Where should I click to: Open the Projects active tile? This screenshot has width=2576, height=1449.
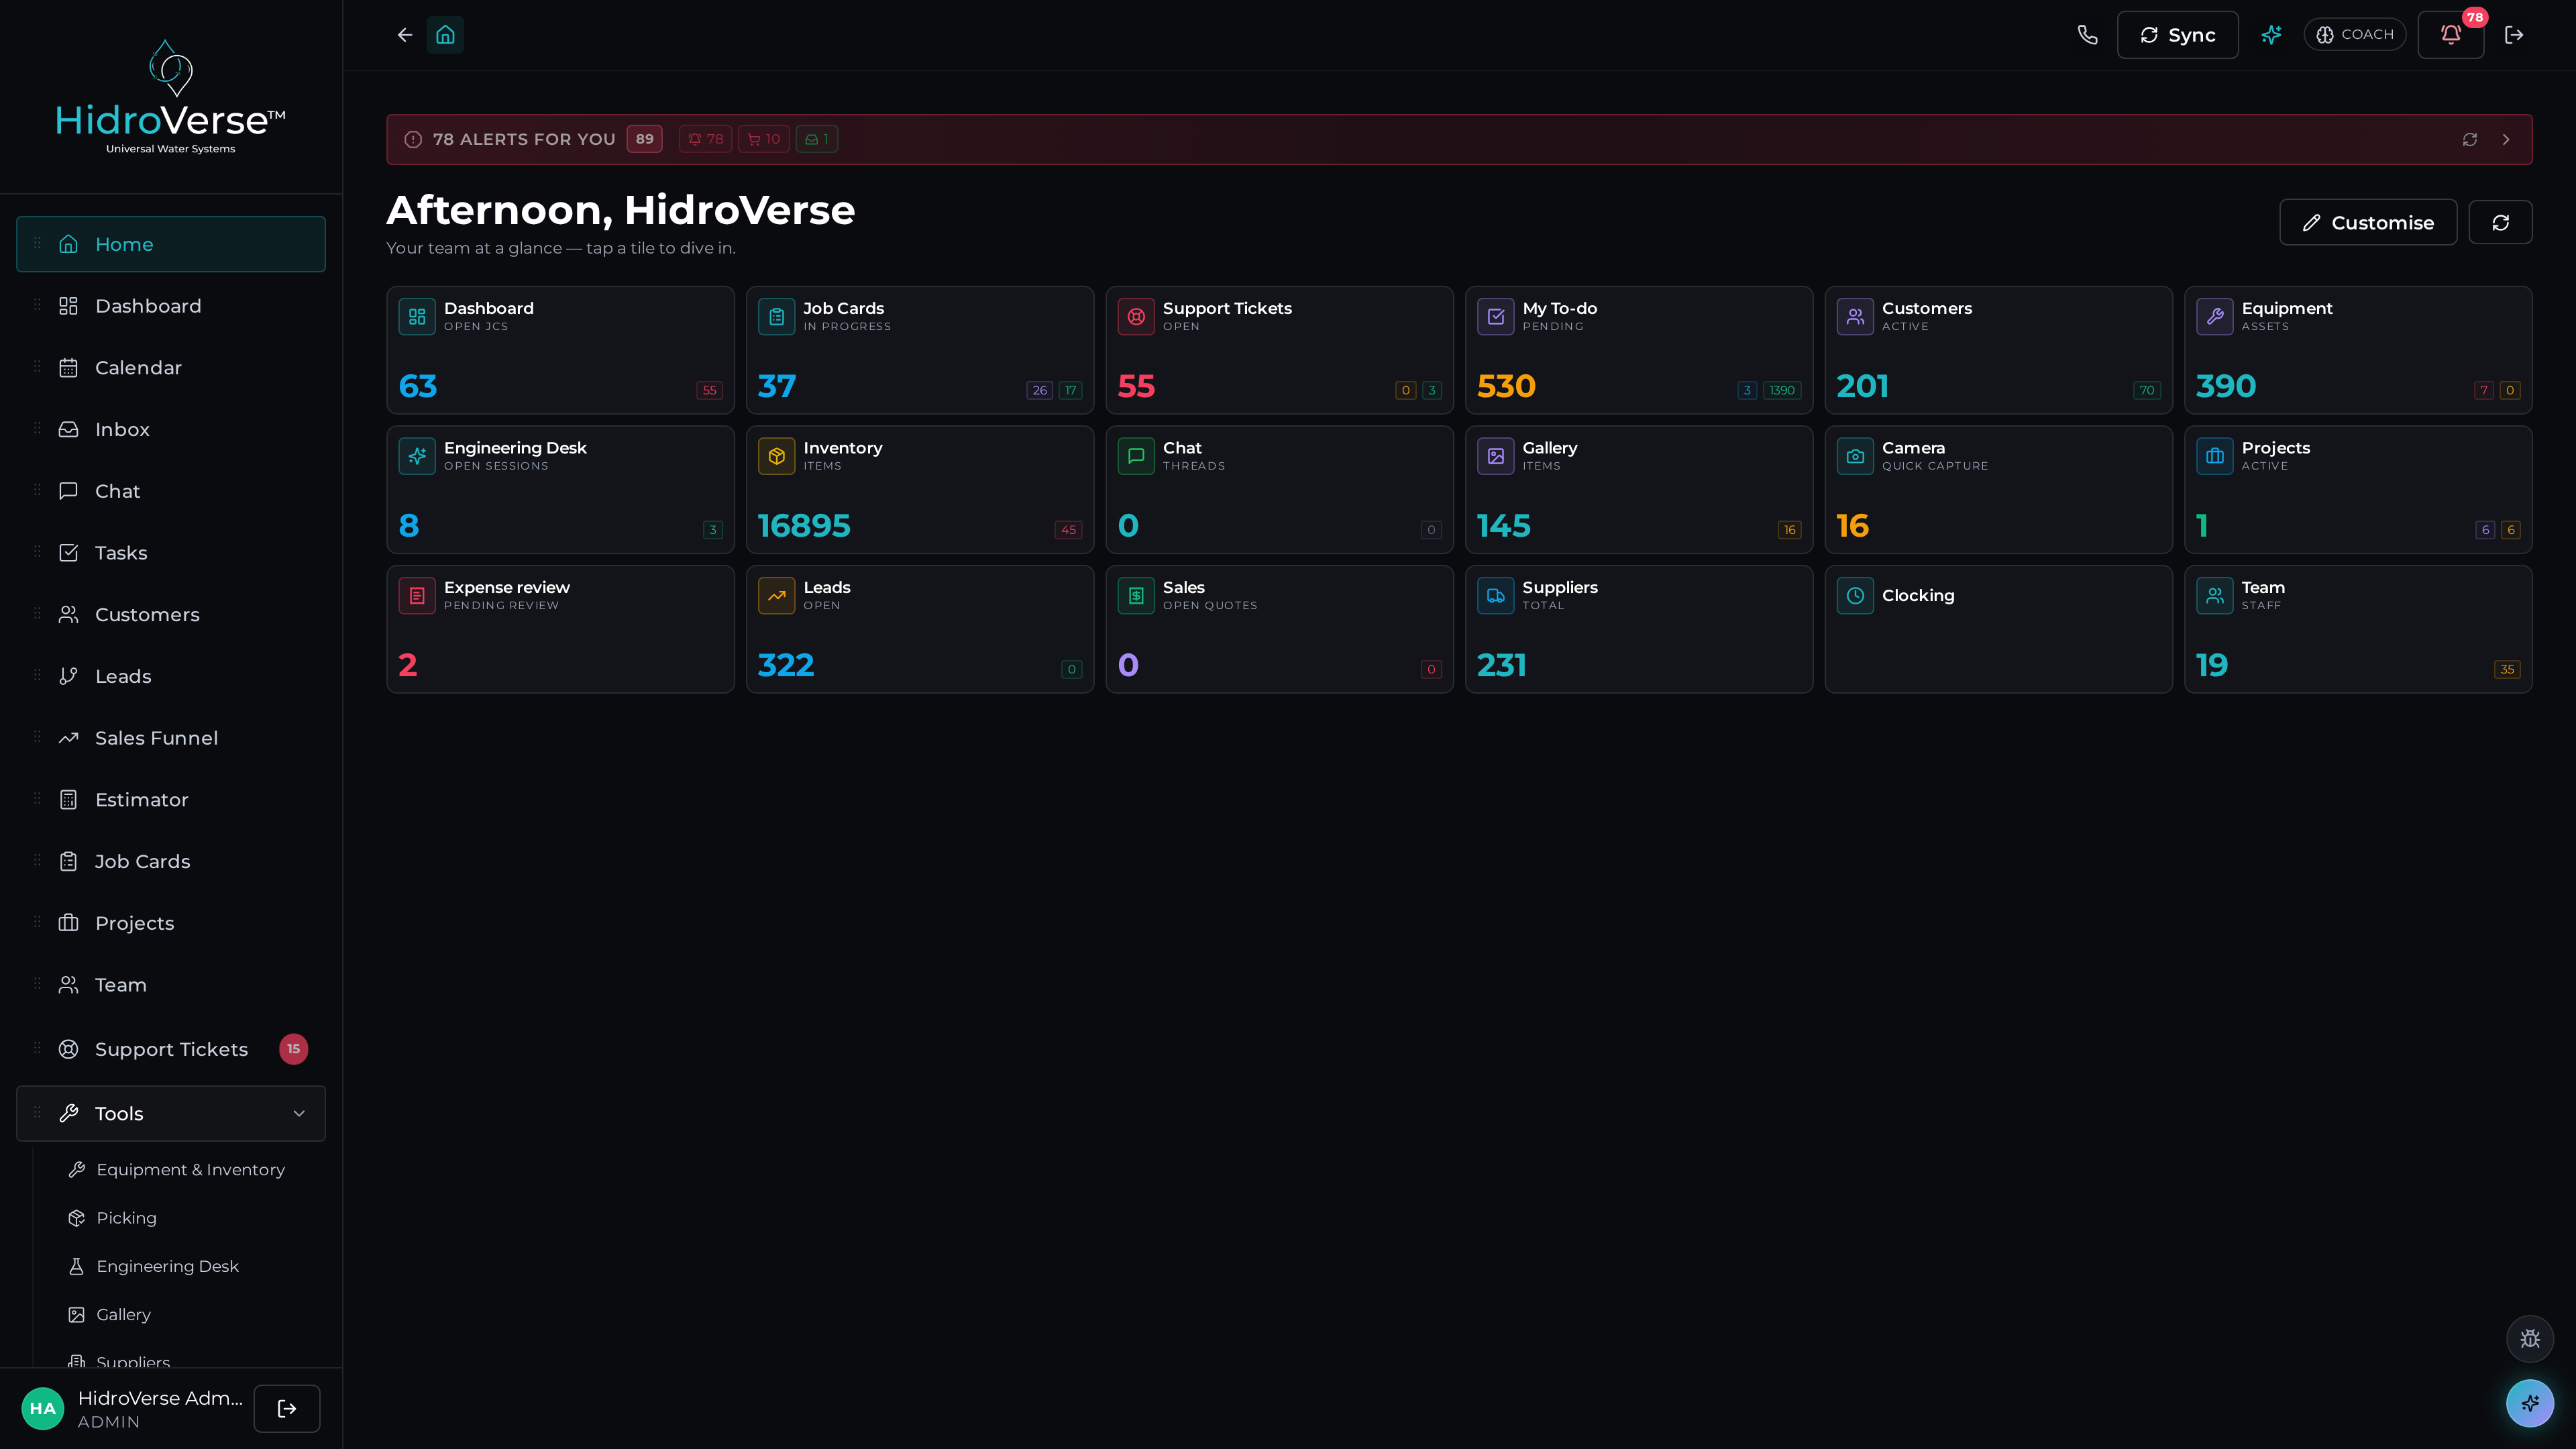tap(2358, 490)
